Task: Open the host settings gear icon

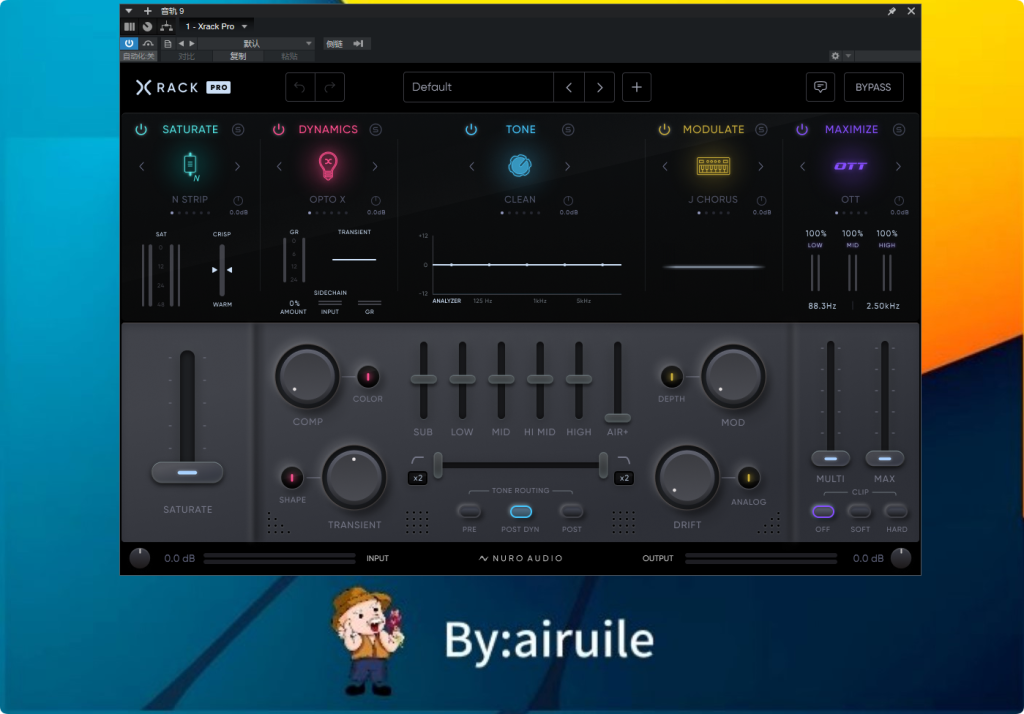Action: click(835, 56)
